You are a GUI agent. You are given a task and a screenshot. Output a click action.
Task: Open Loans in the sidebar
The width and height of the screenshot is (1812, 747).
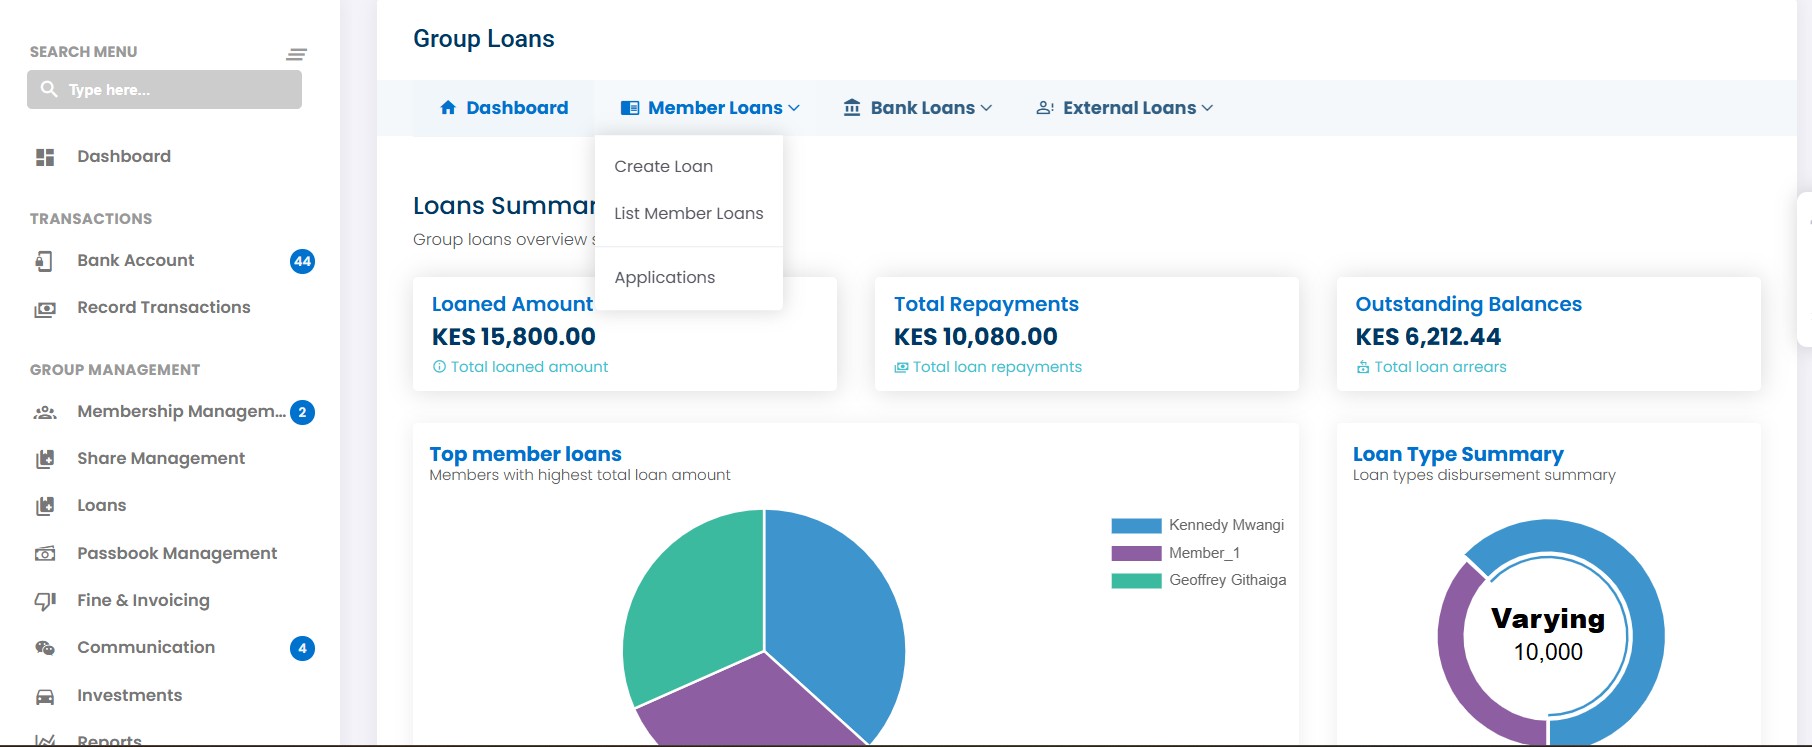[102, 506]
